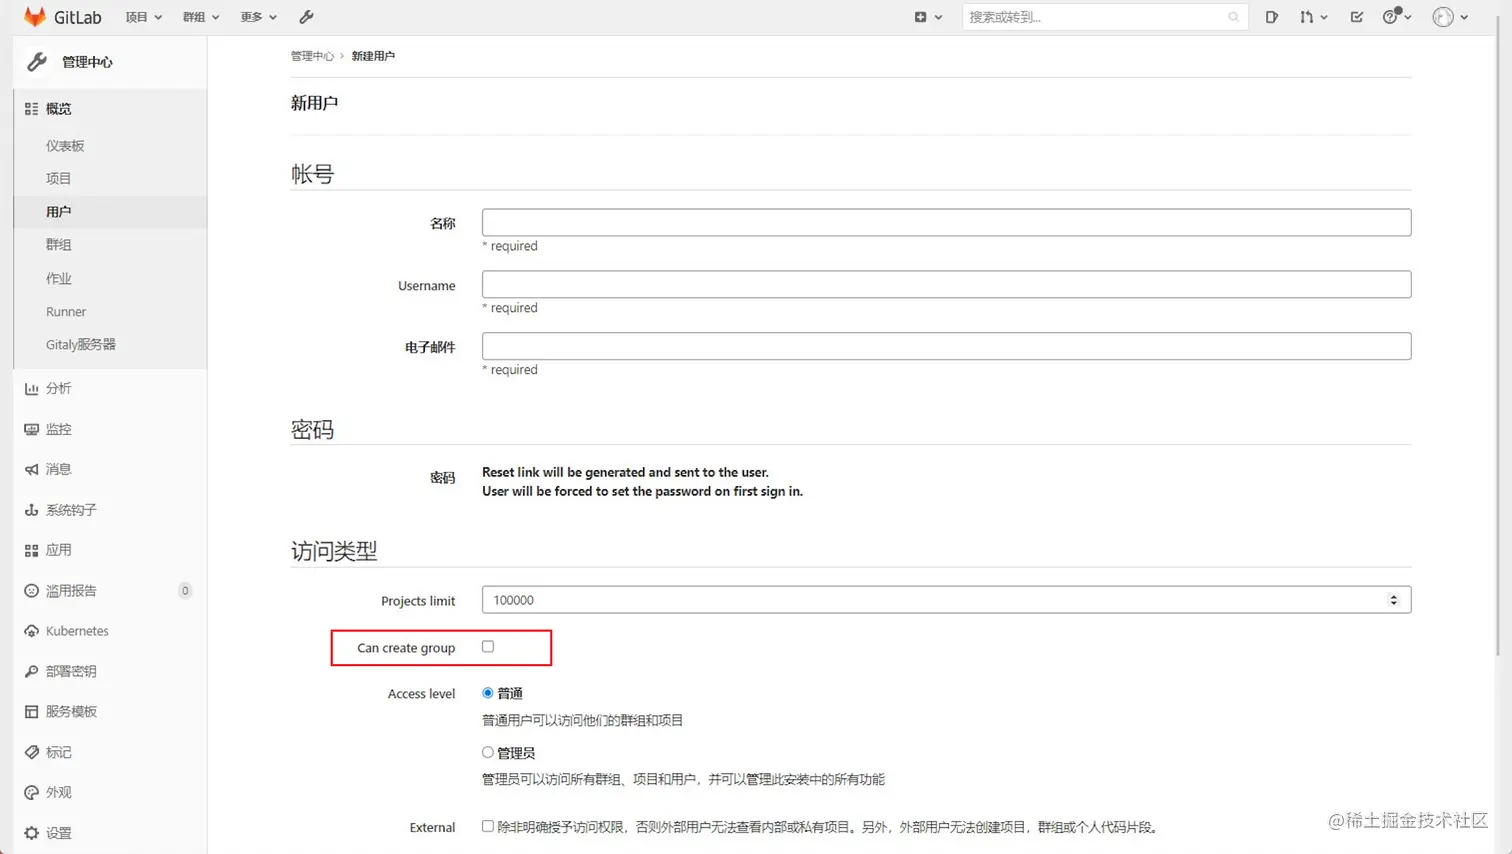Screen dimensions: 1512x854
Task: Open the admin wrench icon in top bar
Action: pyautogui.click(x=306, y=17)
